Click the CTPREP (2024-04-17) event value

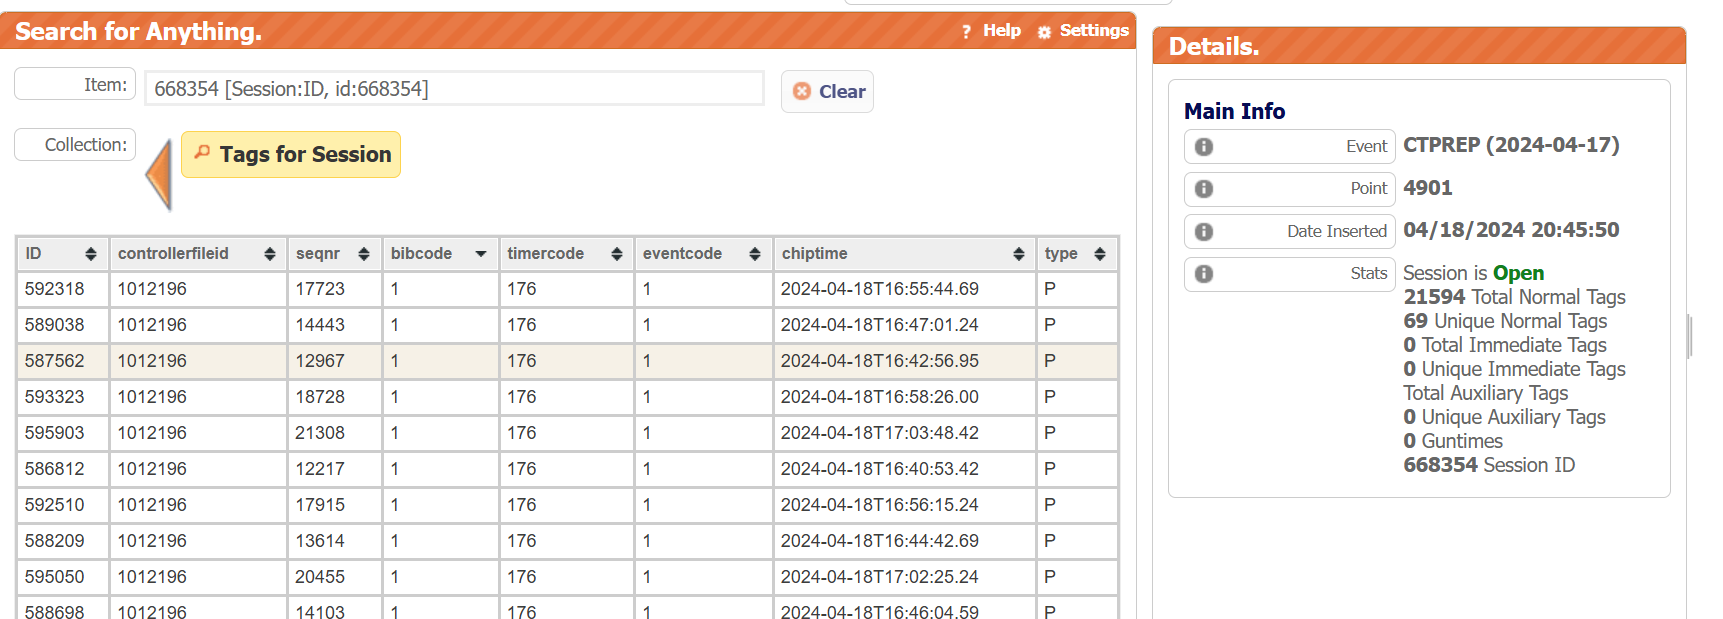click(x=1511, y=145)
